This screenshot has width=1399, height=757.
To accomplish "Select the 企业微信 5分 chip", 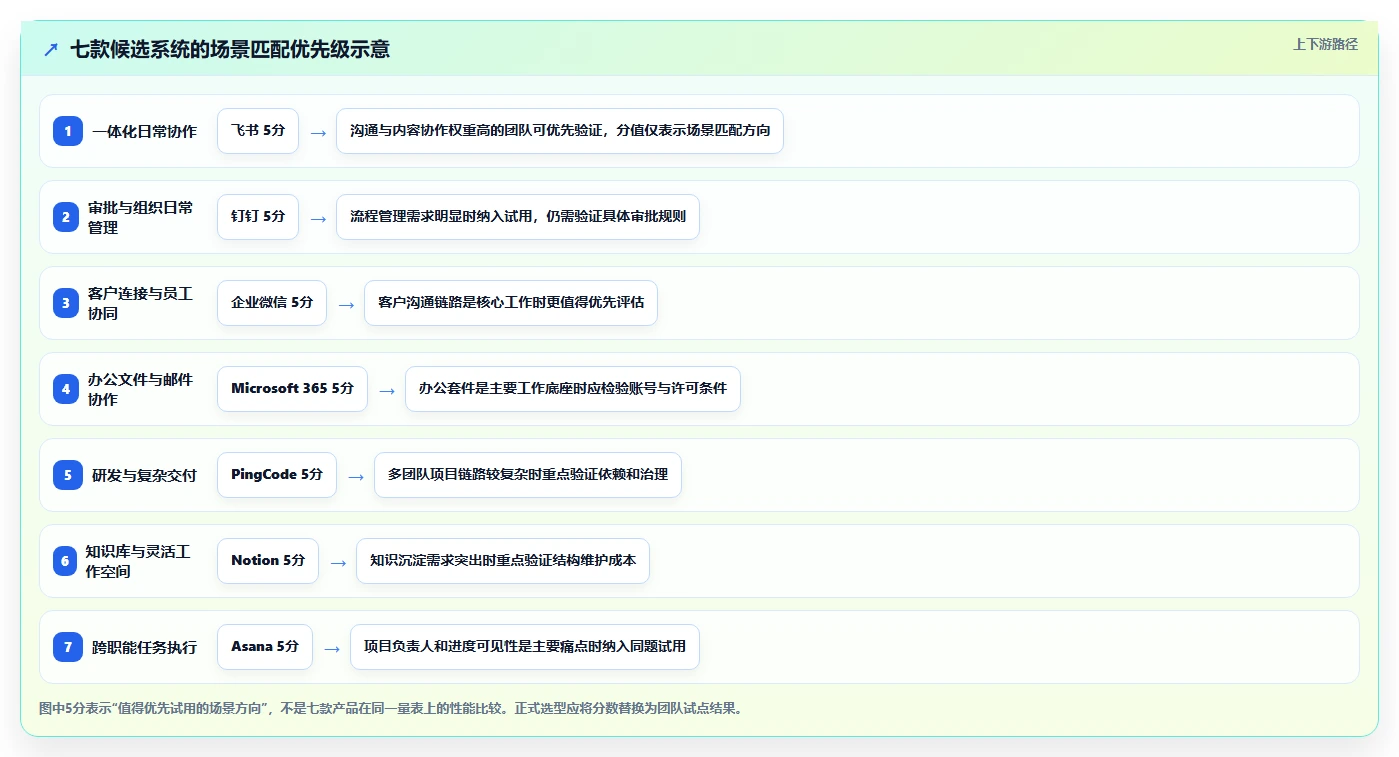I will tap(272, 303).
